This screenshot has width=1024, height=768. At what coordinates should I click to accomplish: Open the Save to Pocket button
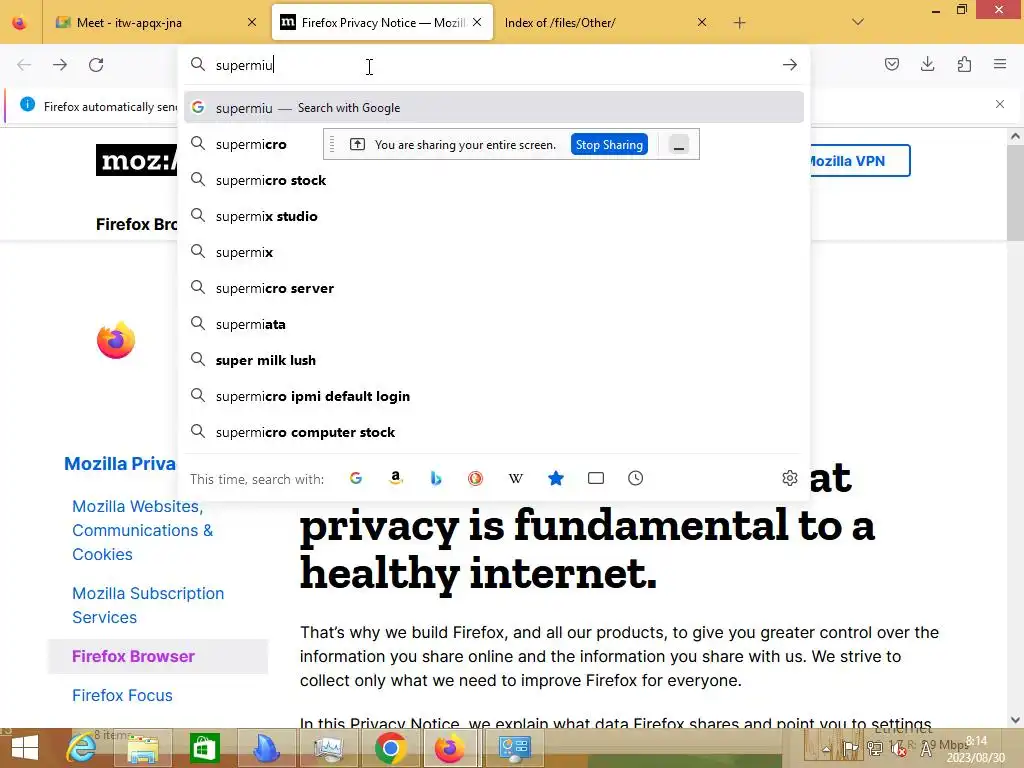click(891, 64)
